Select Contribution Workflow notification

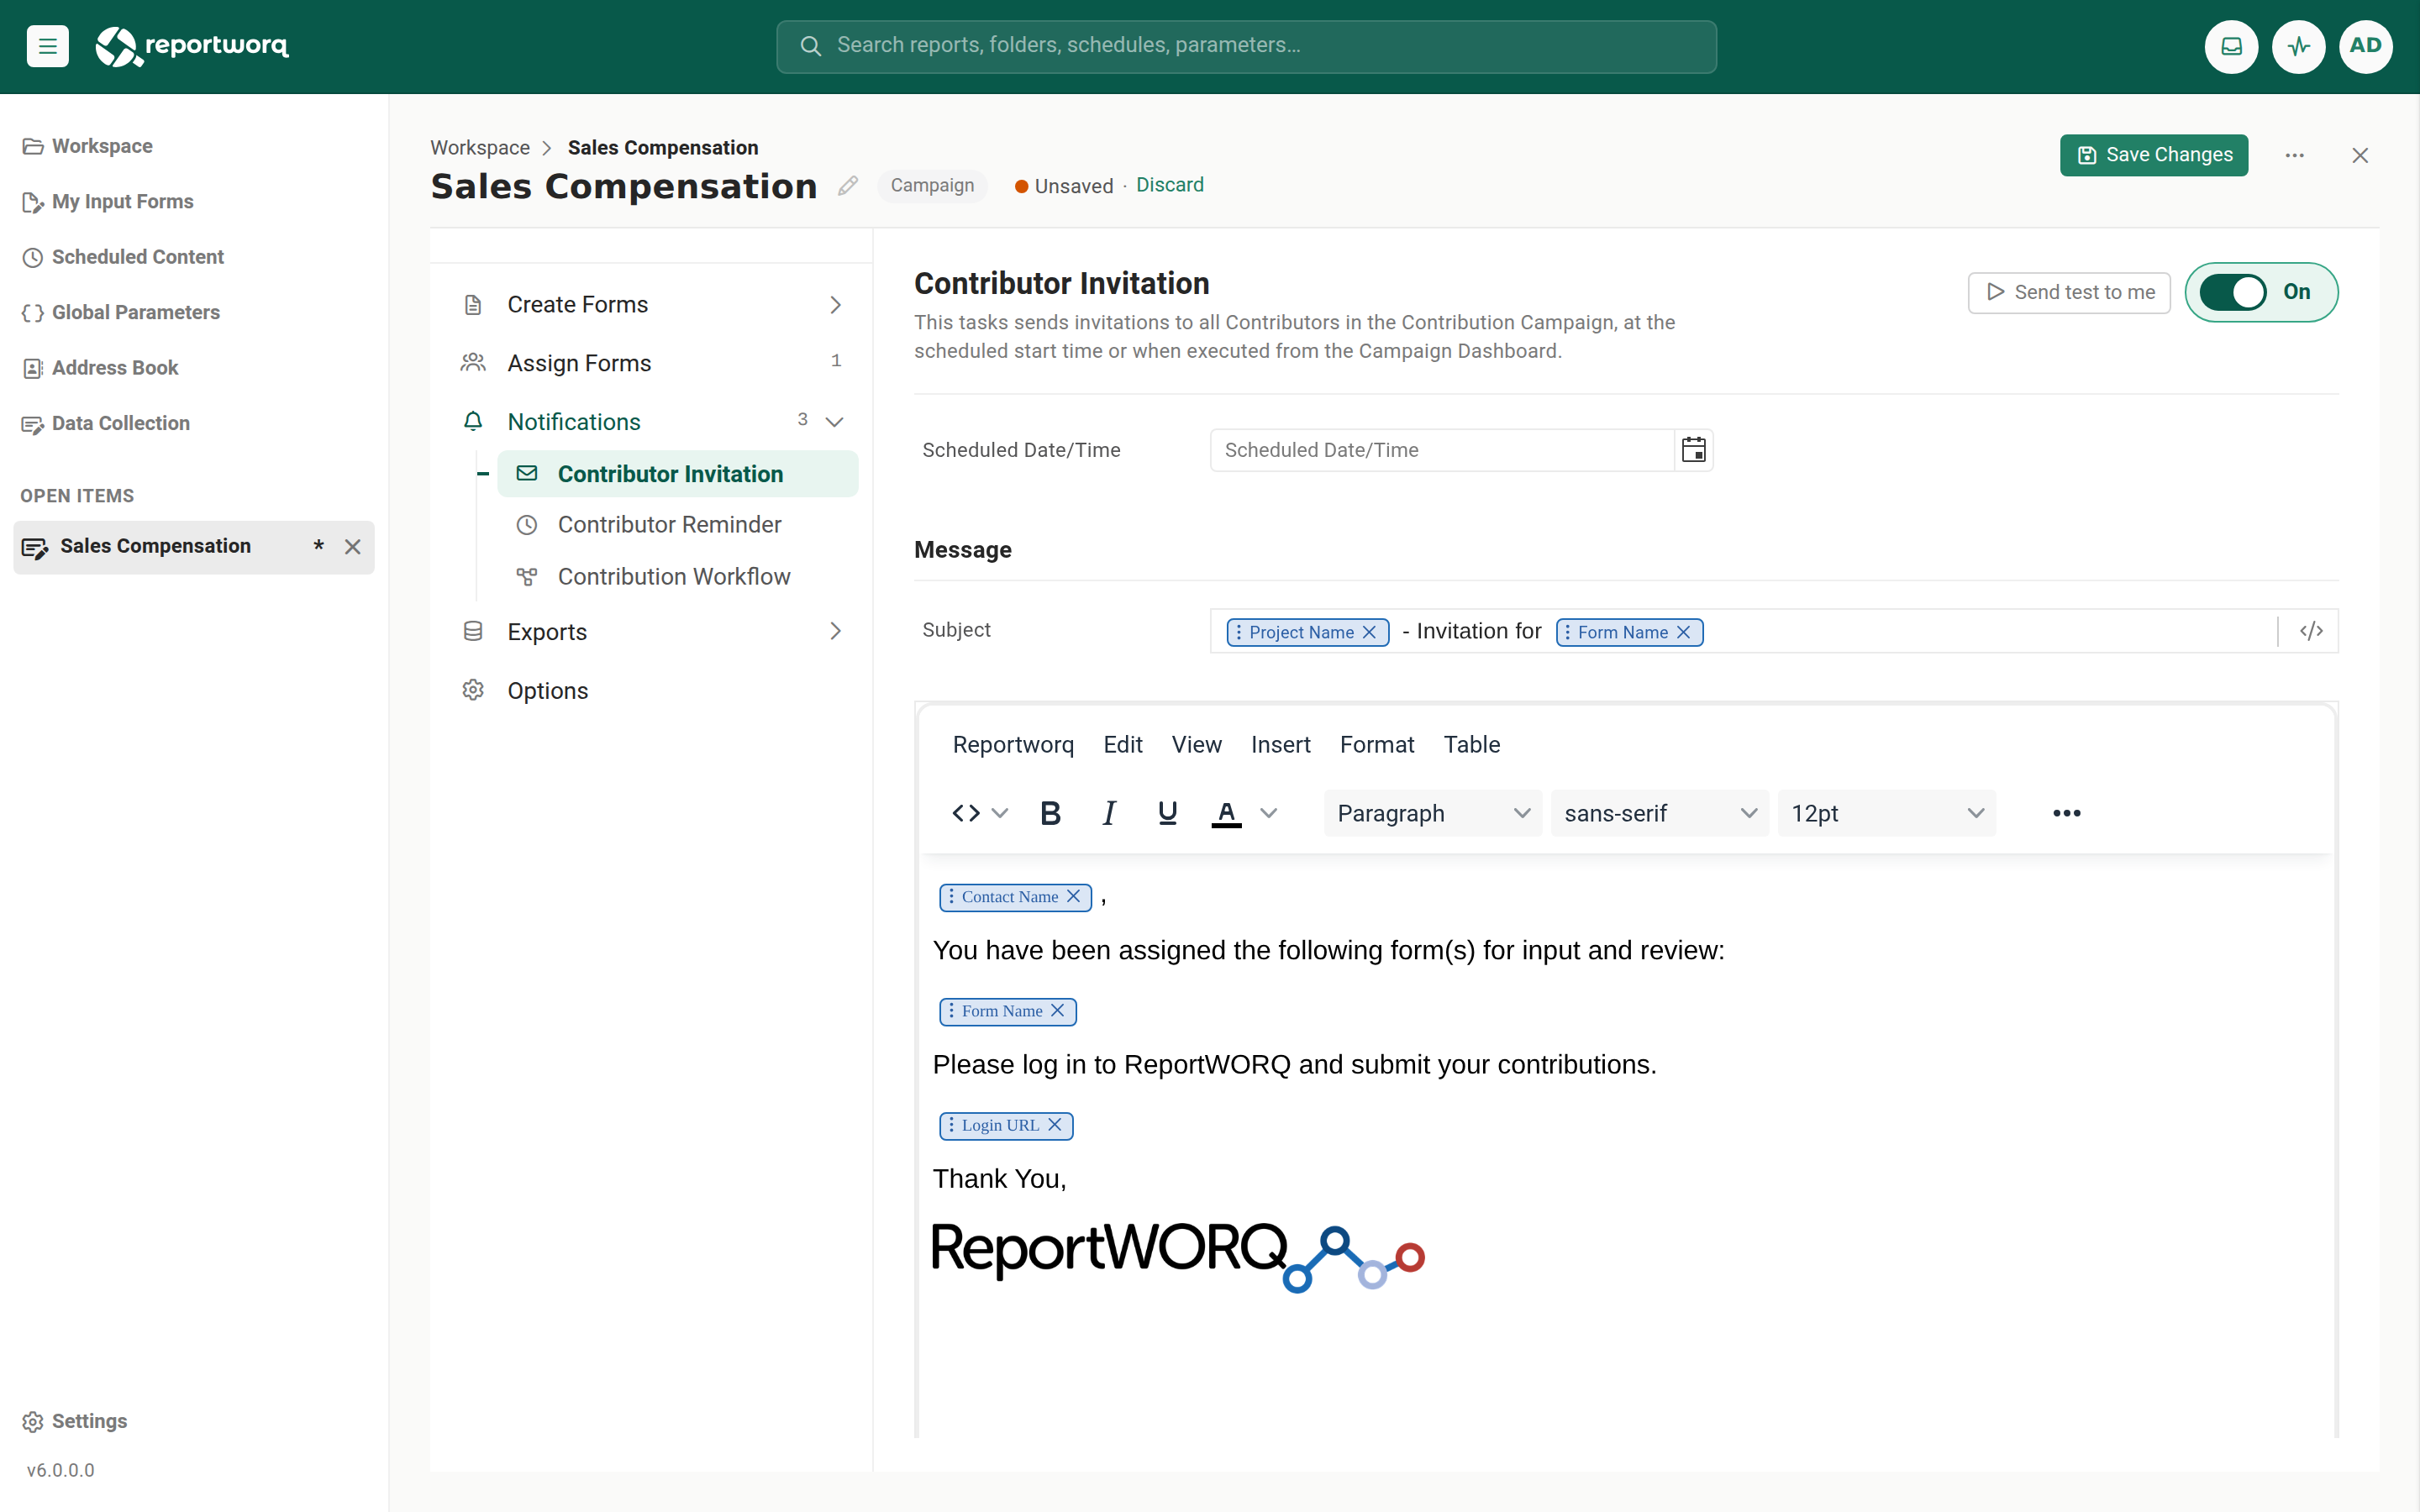coord(677,576)
